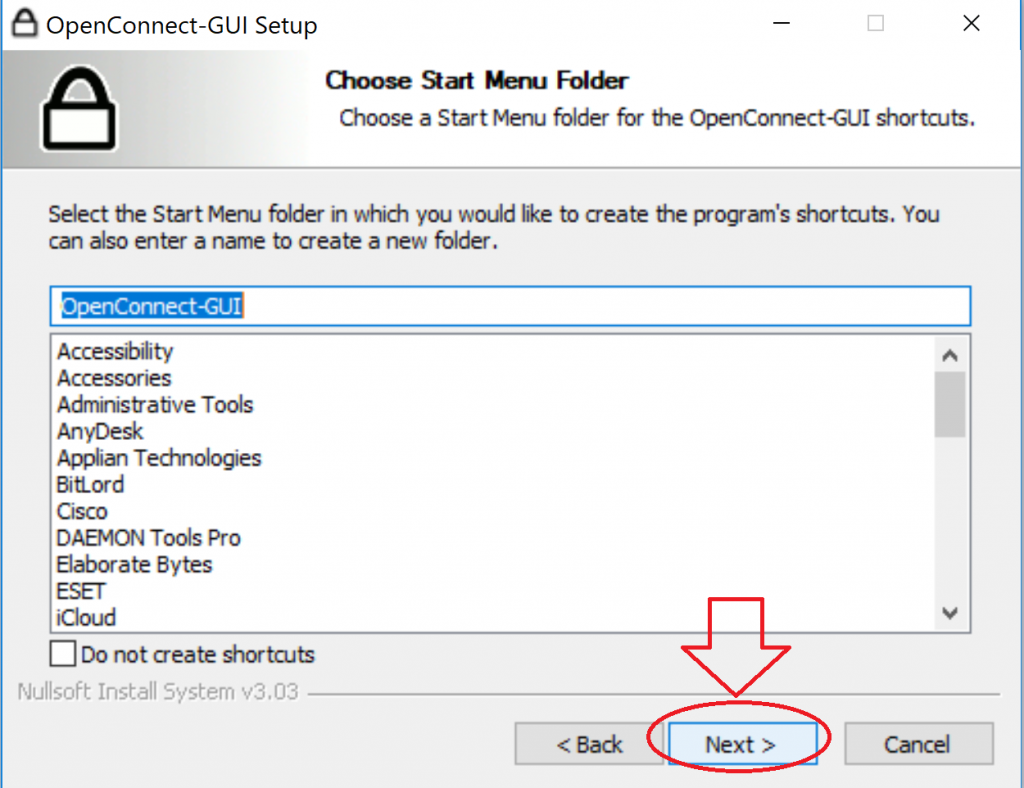This screenshot has width=1024, height=788.
Task: Click the Start Menu folder name field
Action: (510, 306)
